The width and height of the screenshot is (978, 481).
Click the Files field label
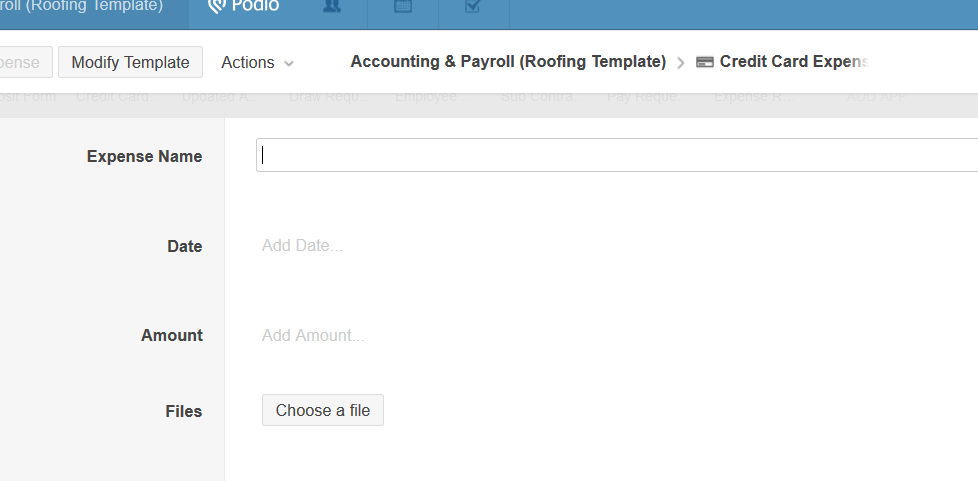click(x=183, y=411)
